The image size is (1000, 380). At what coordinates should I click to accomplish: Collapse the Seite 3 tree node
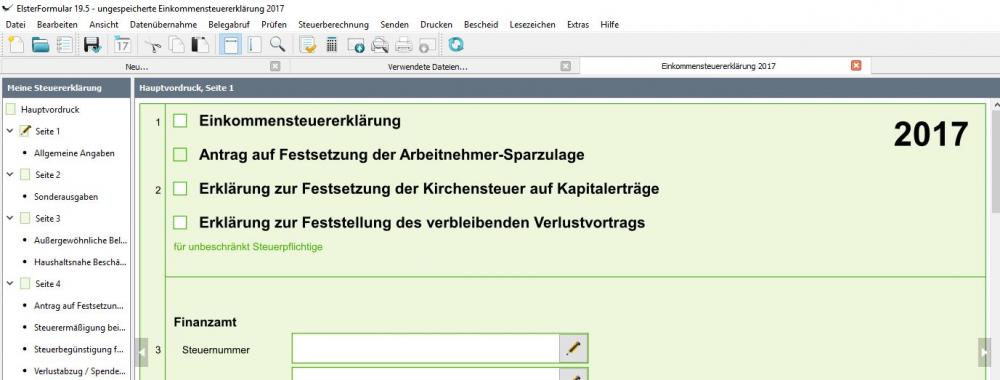pyautogui.click(x=10, y=218)
